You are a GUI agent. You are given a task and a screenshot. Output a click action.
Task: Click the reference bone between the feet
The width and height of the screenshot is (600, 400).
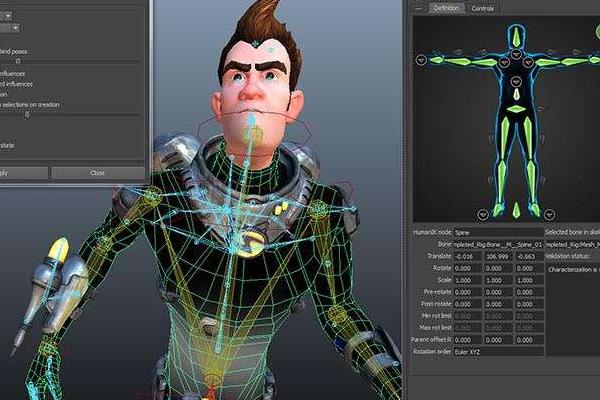(516, 211)
